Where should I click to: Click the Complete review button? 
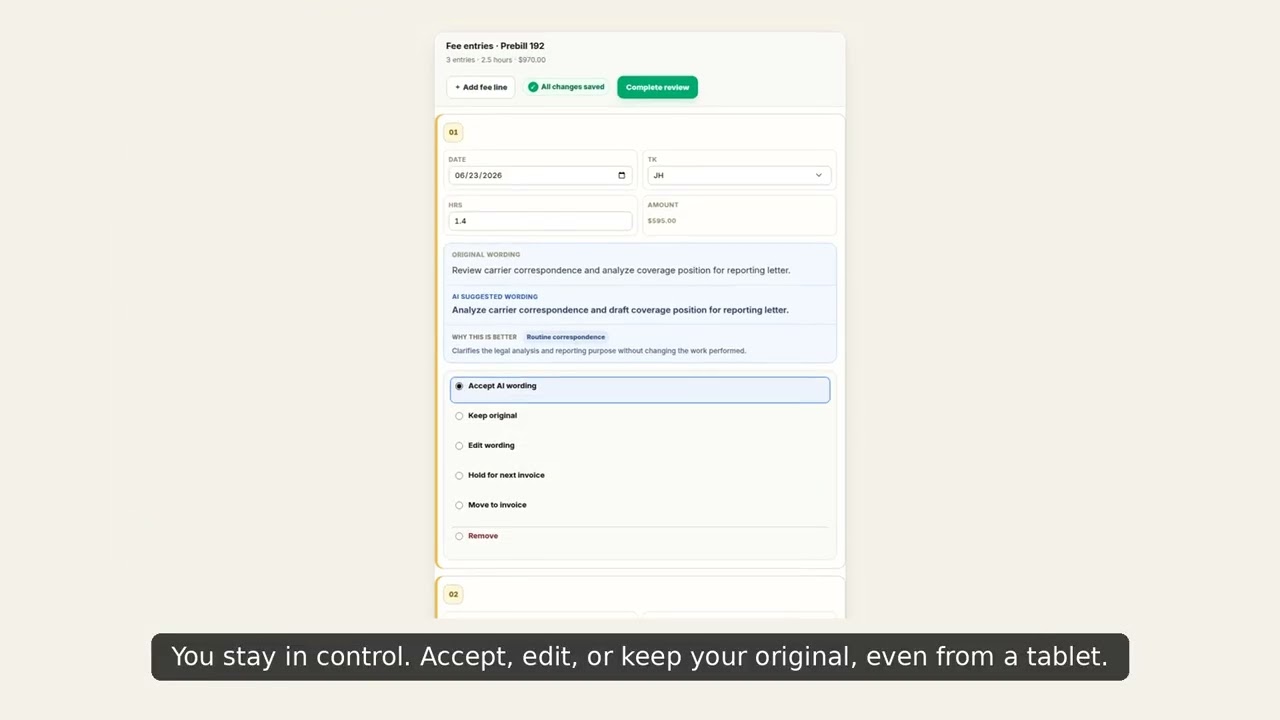pos(657,87)
